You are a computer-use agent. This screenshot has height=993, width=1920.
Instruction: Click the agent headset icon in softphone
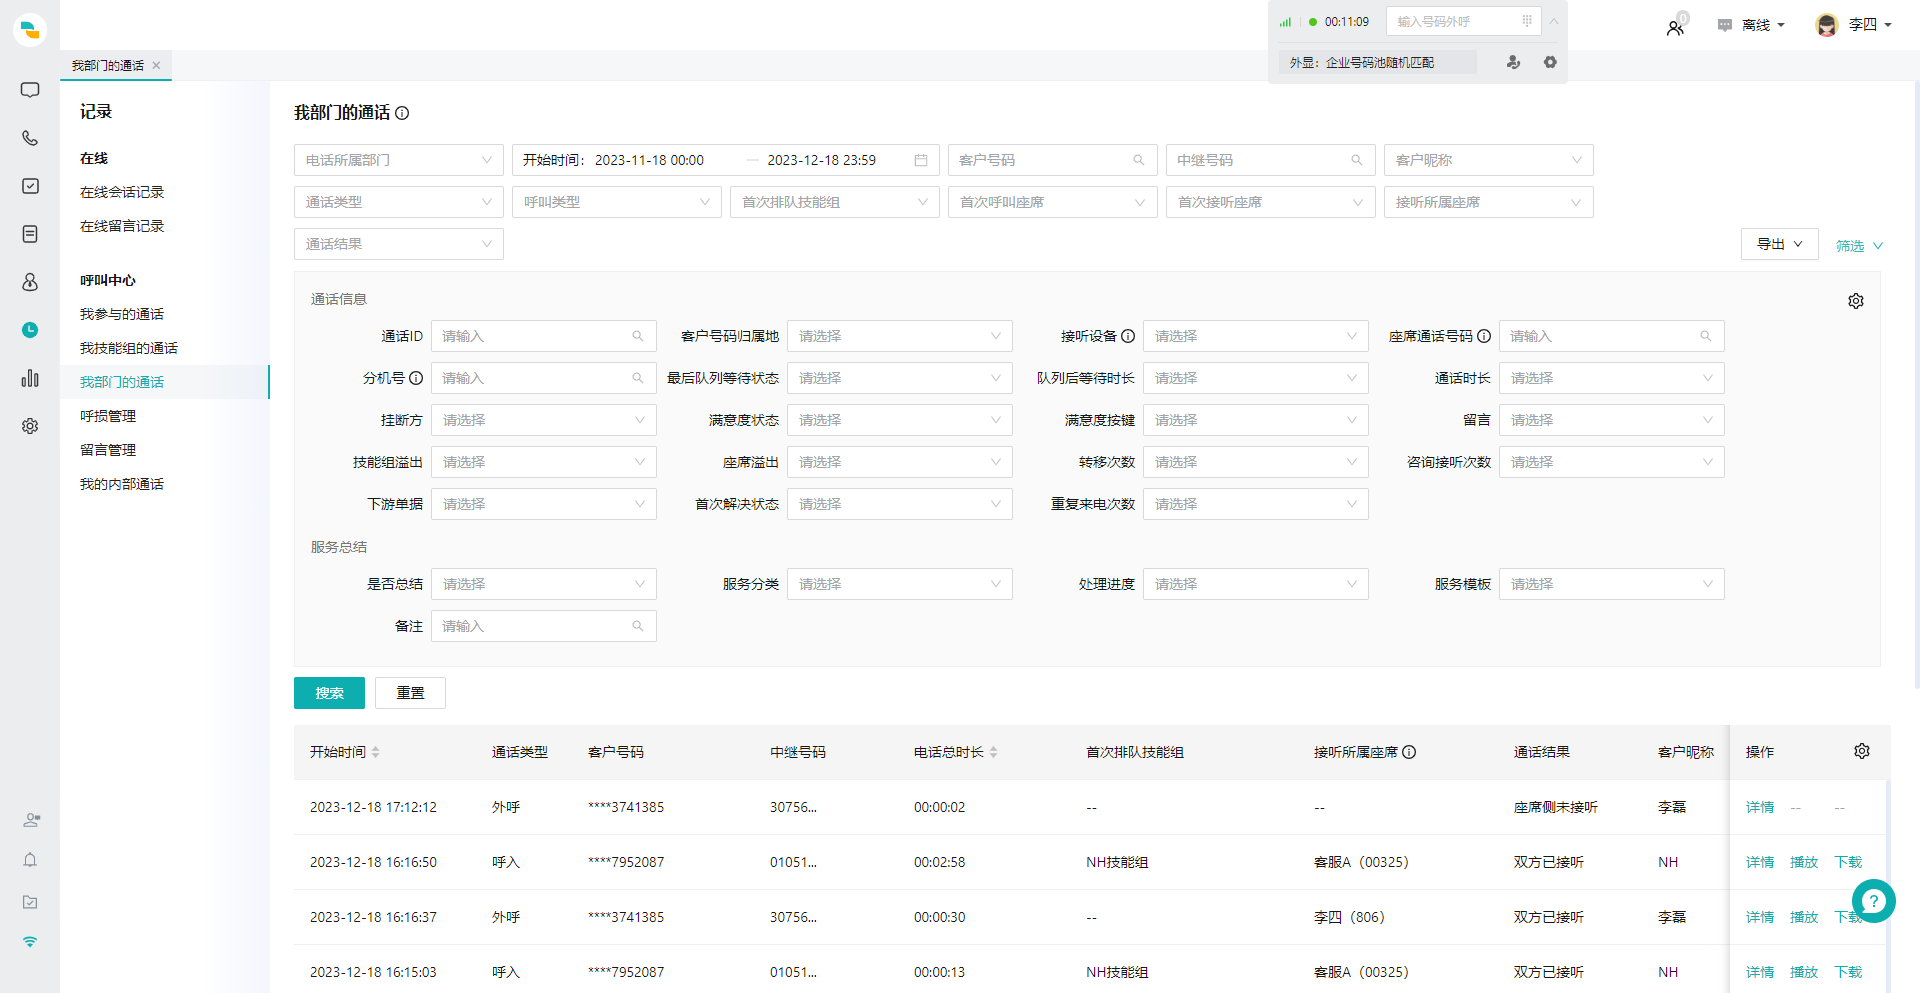(x=1513, y=62)
